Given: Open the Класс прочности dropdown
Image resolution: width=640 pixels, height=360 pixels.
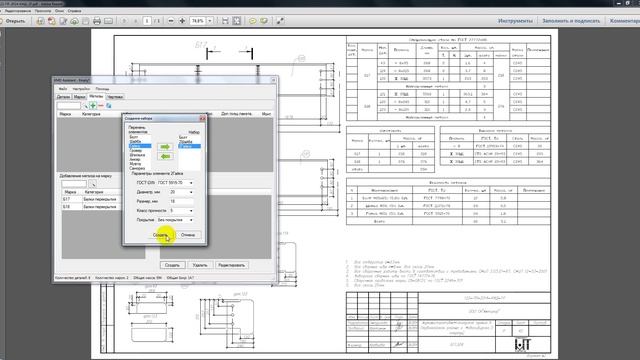Looking at the screenshot, I should pyautogui.click(x=191, y=211).
